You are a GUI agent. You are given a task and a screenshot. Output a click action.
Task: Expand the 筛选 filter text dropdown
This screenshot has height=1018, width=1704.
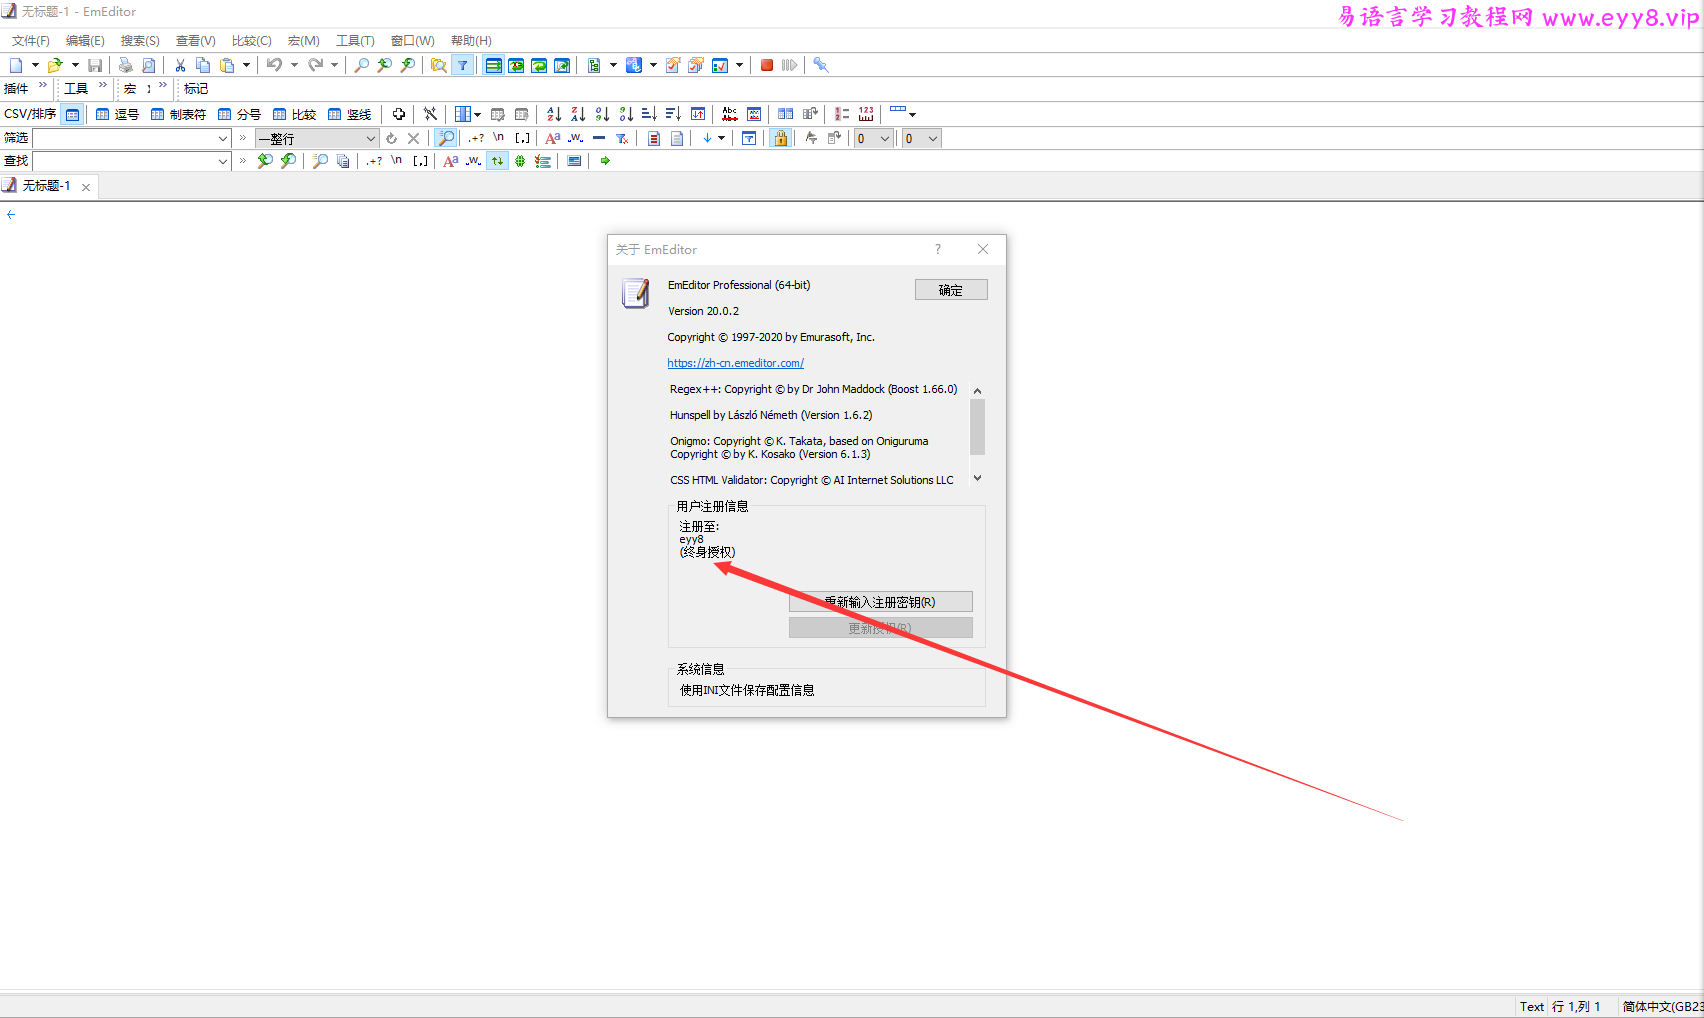pos(223,139)
